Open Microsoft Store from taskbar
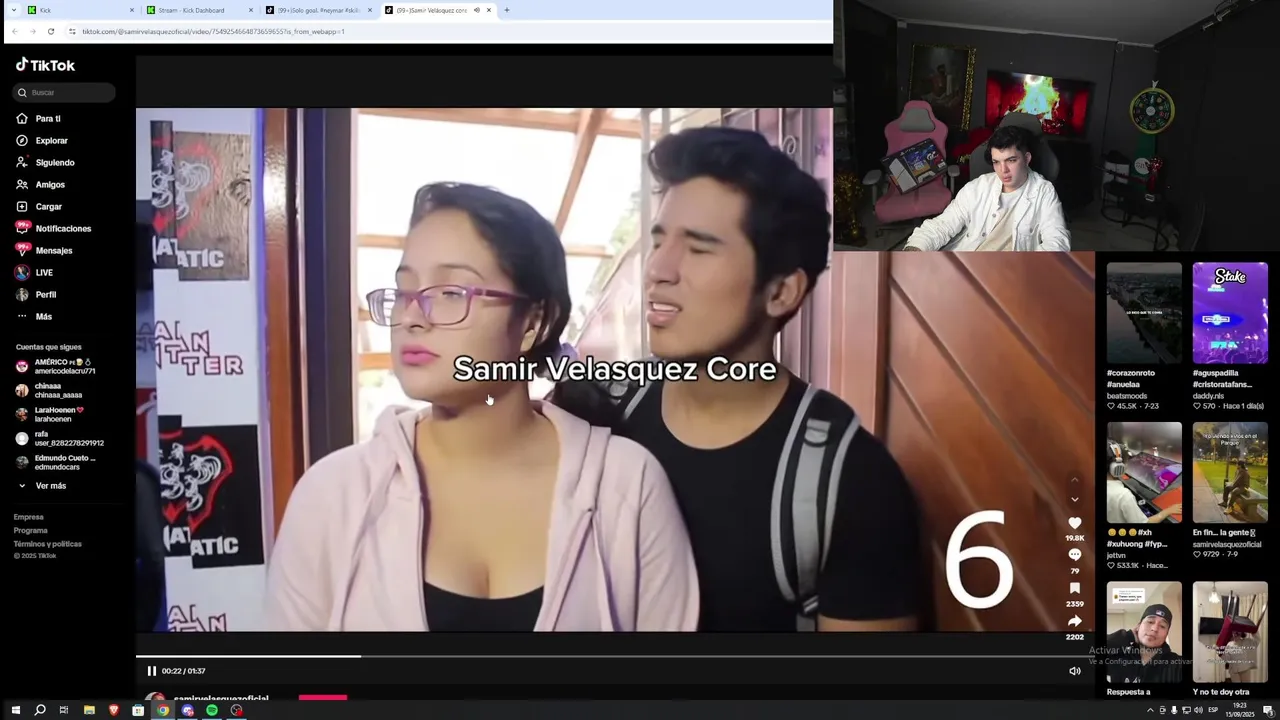 [x=138, y=710]
